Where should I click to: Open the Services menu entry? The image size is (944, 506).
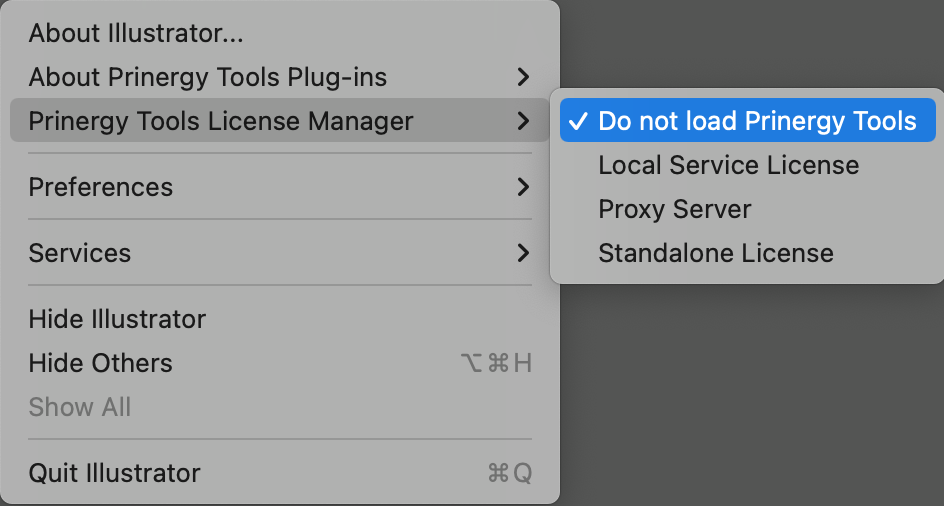80,253
